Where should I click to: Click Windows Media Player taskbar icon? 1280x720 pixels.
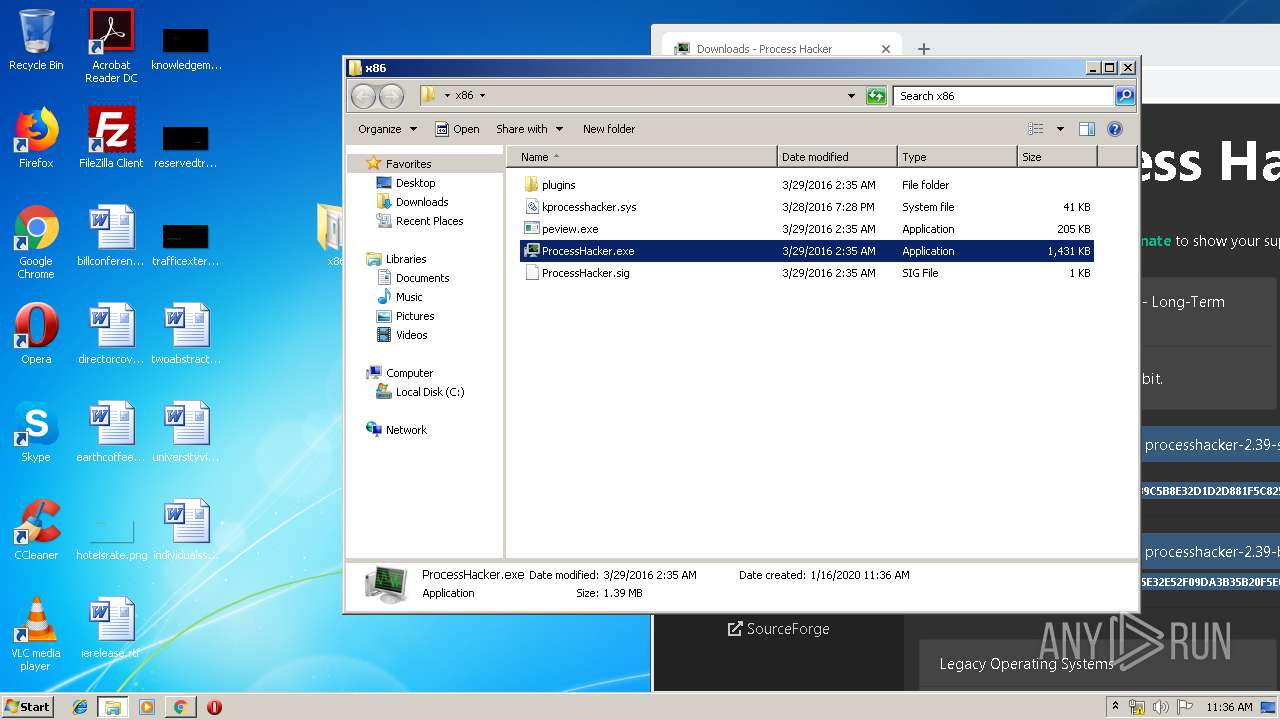[147, 707]
